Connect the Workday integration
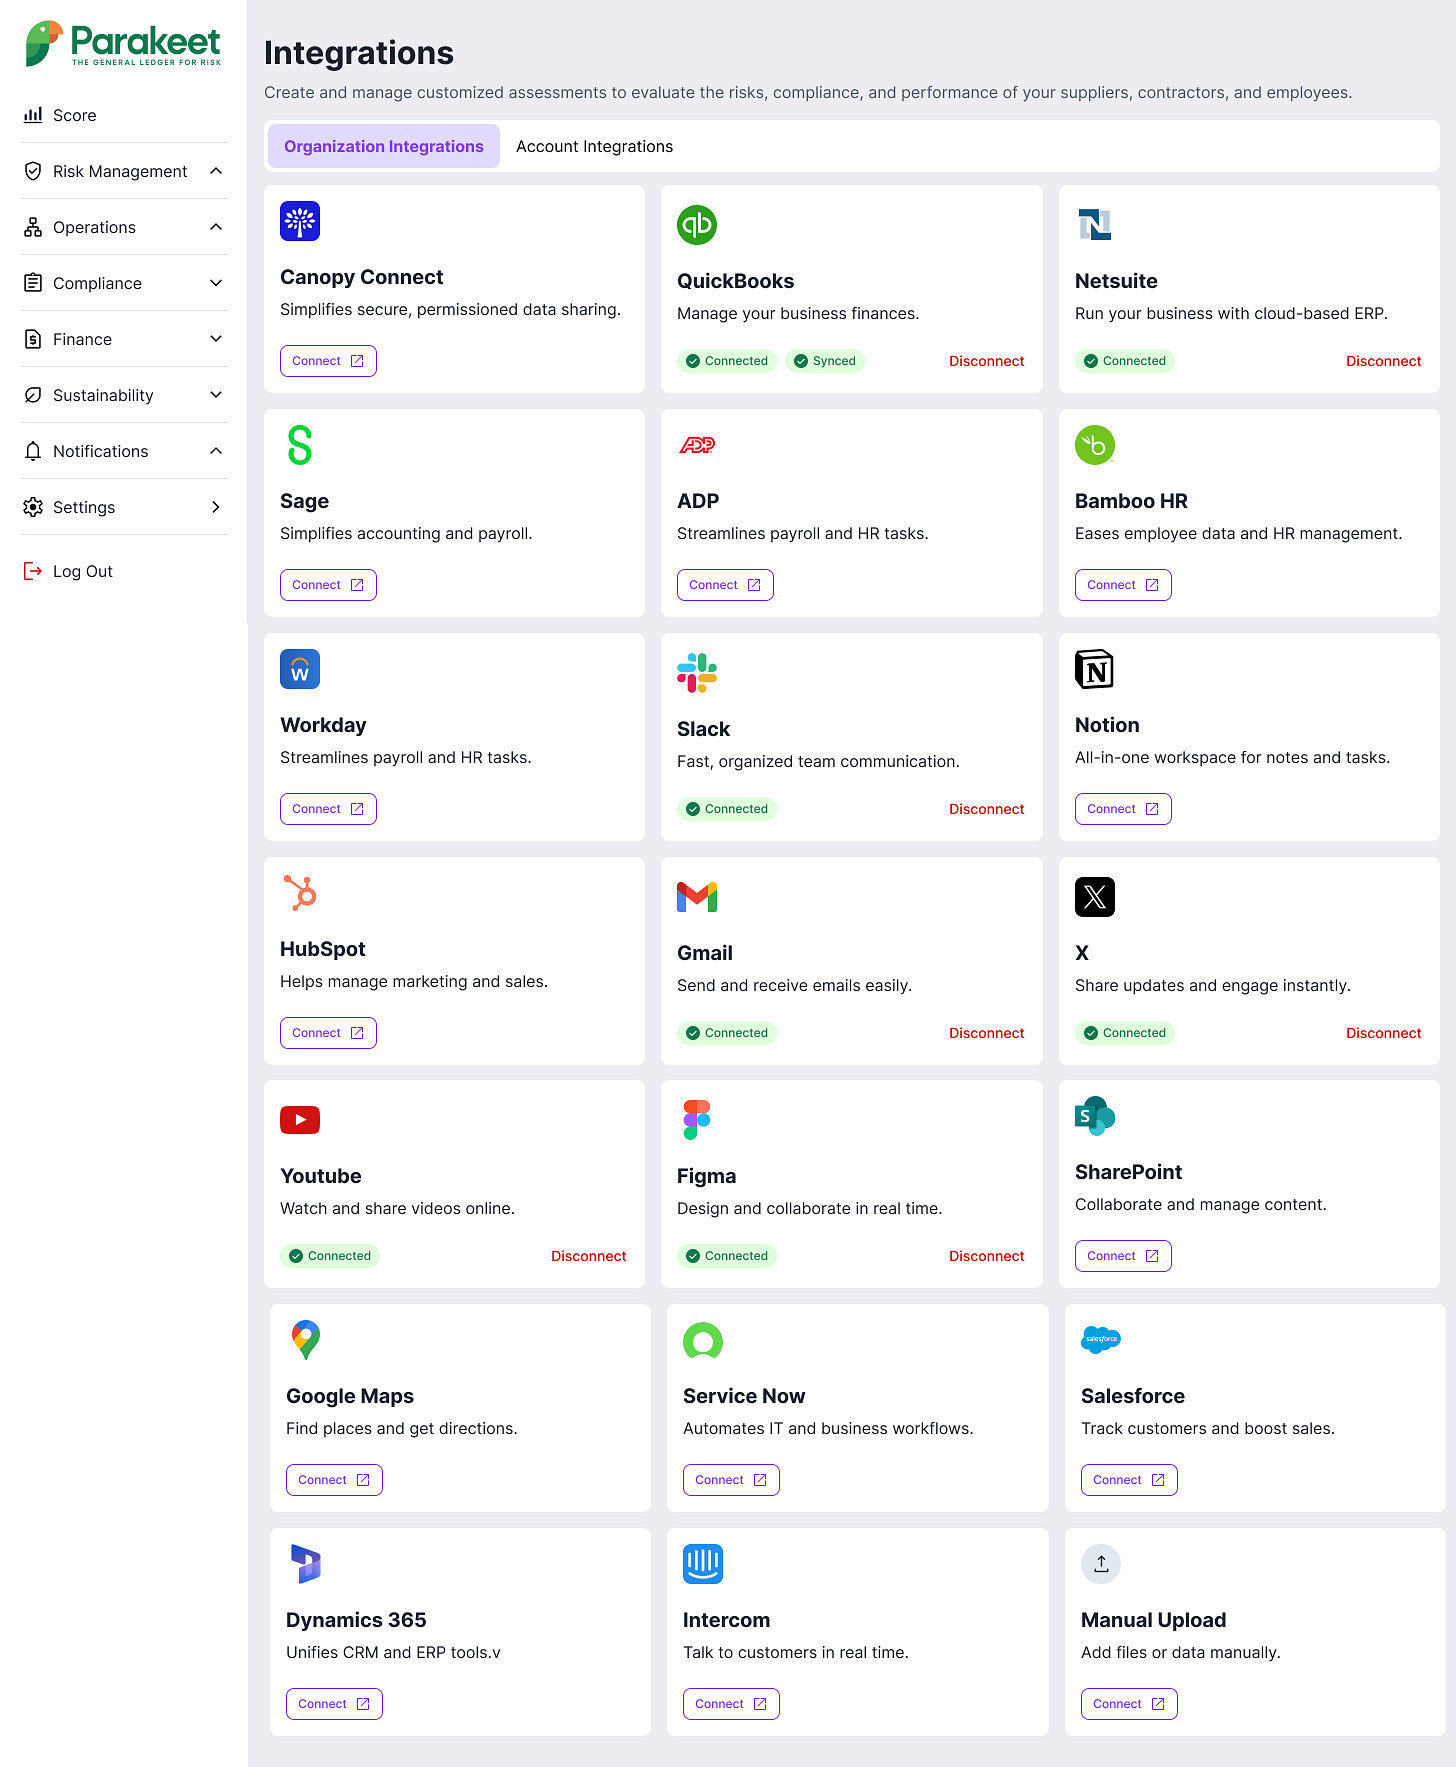Screen dimensions: 1456x1767 (328, 809)
